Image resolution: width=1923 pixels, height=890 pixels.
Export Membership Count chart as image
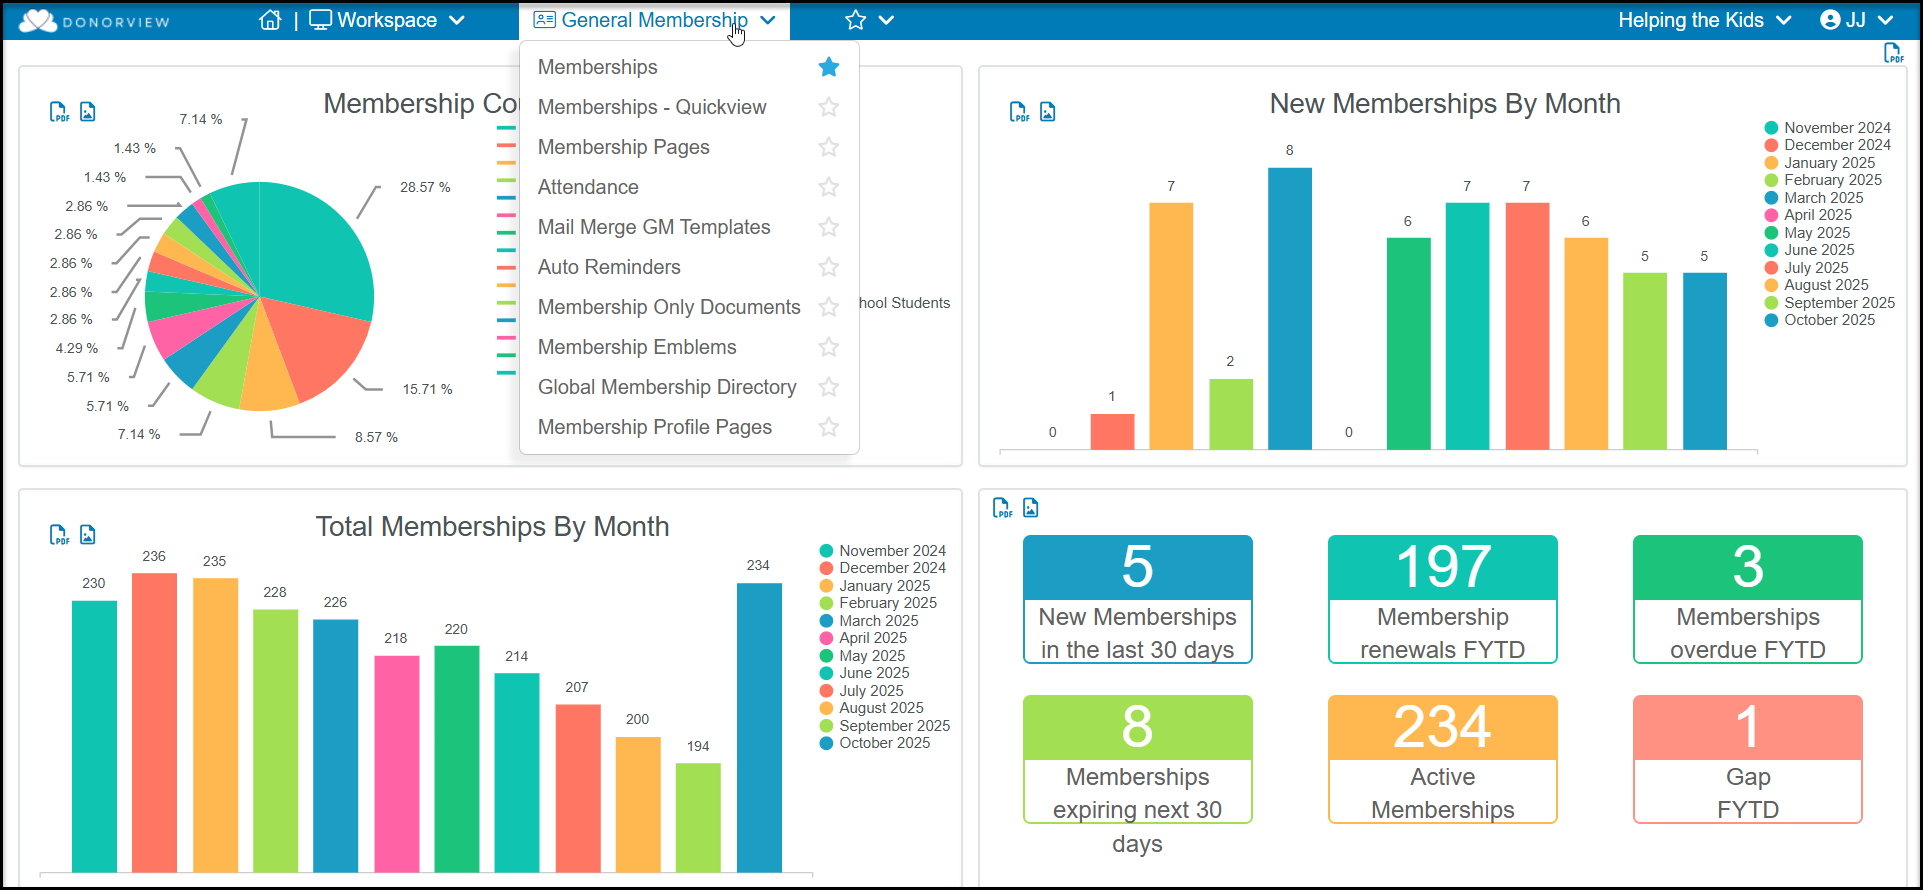tap(88, 112)
